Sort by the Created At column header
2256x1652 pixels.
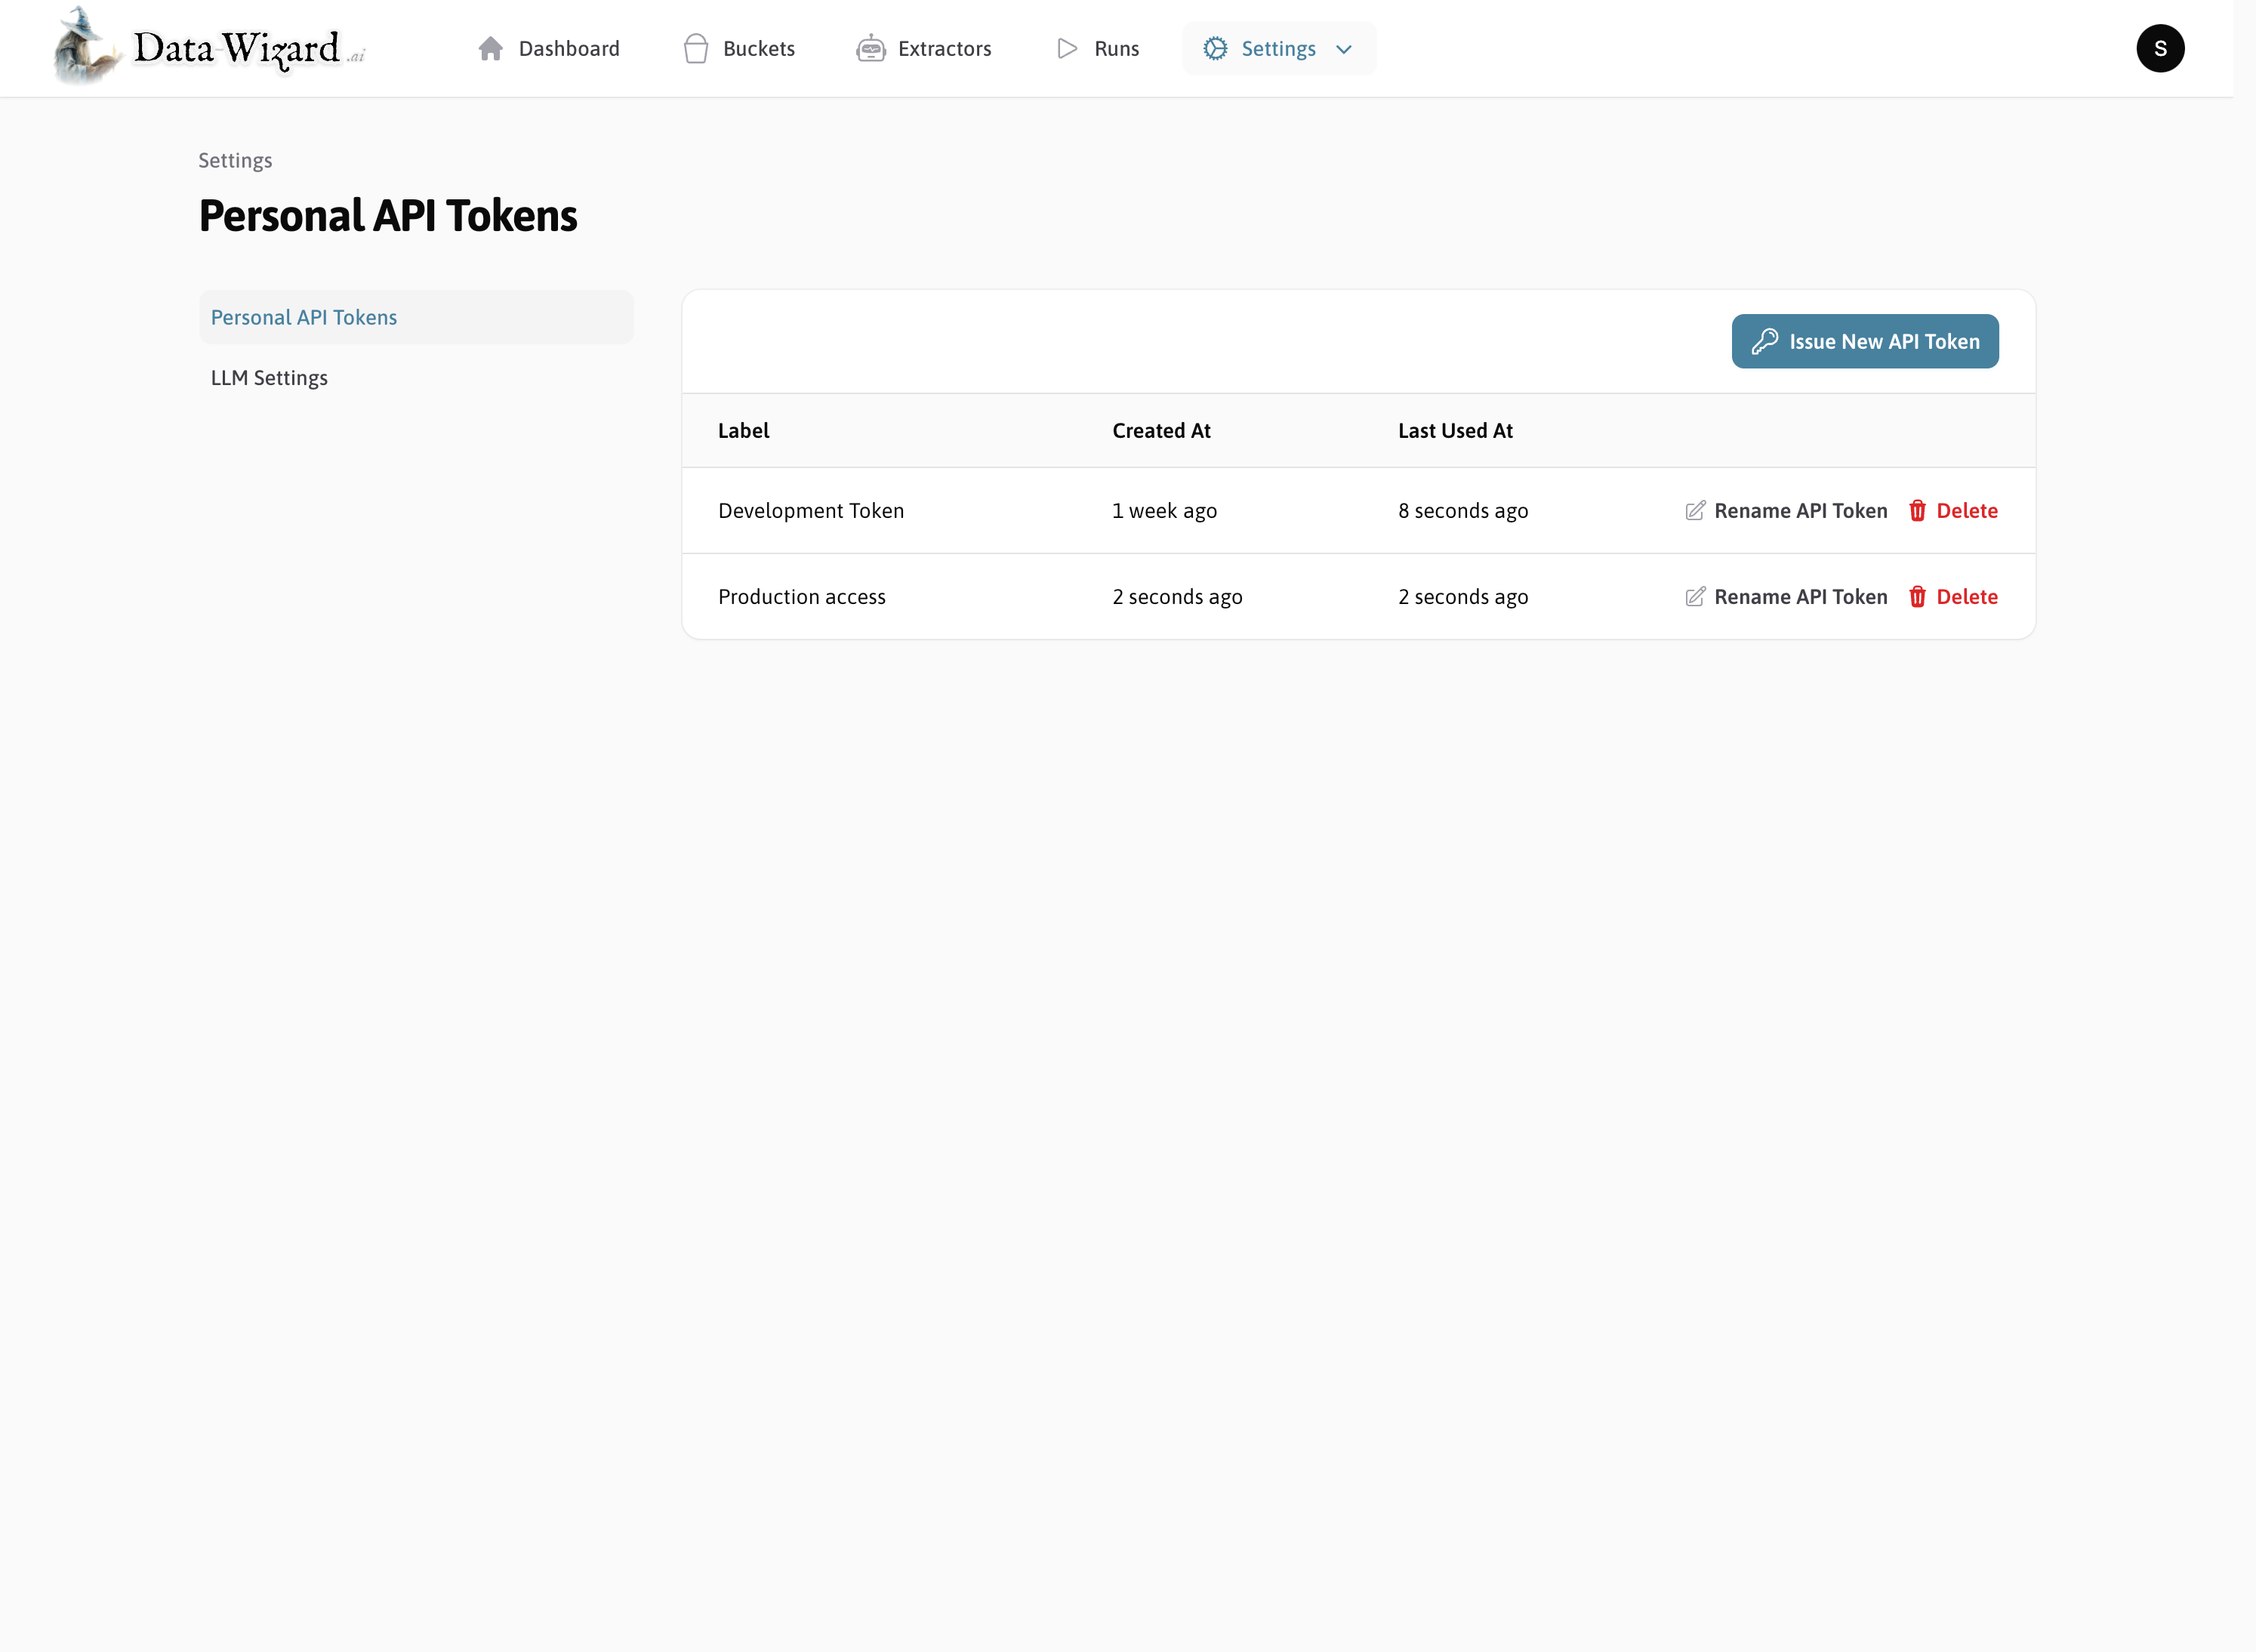[x=1161, y=430]
